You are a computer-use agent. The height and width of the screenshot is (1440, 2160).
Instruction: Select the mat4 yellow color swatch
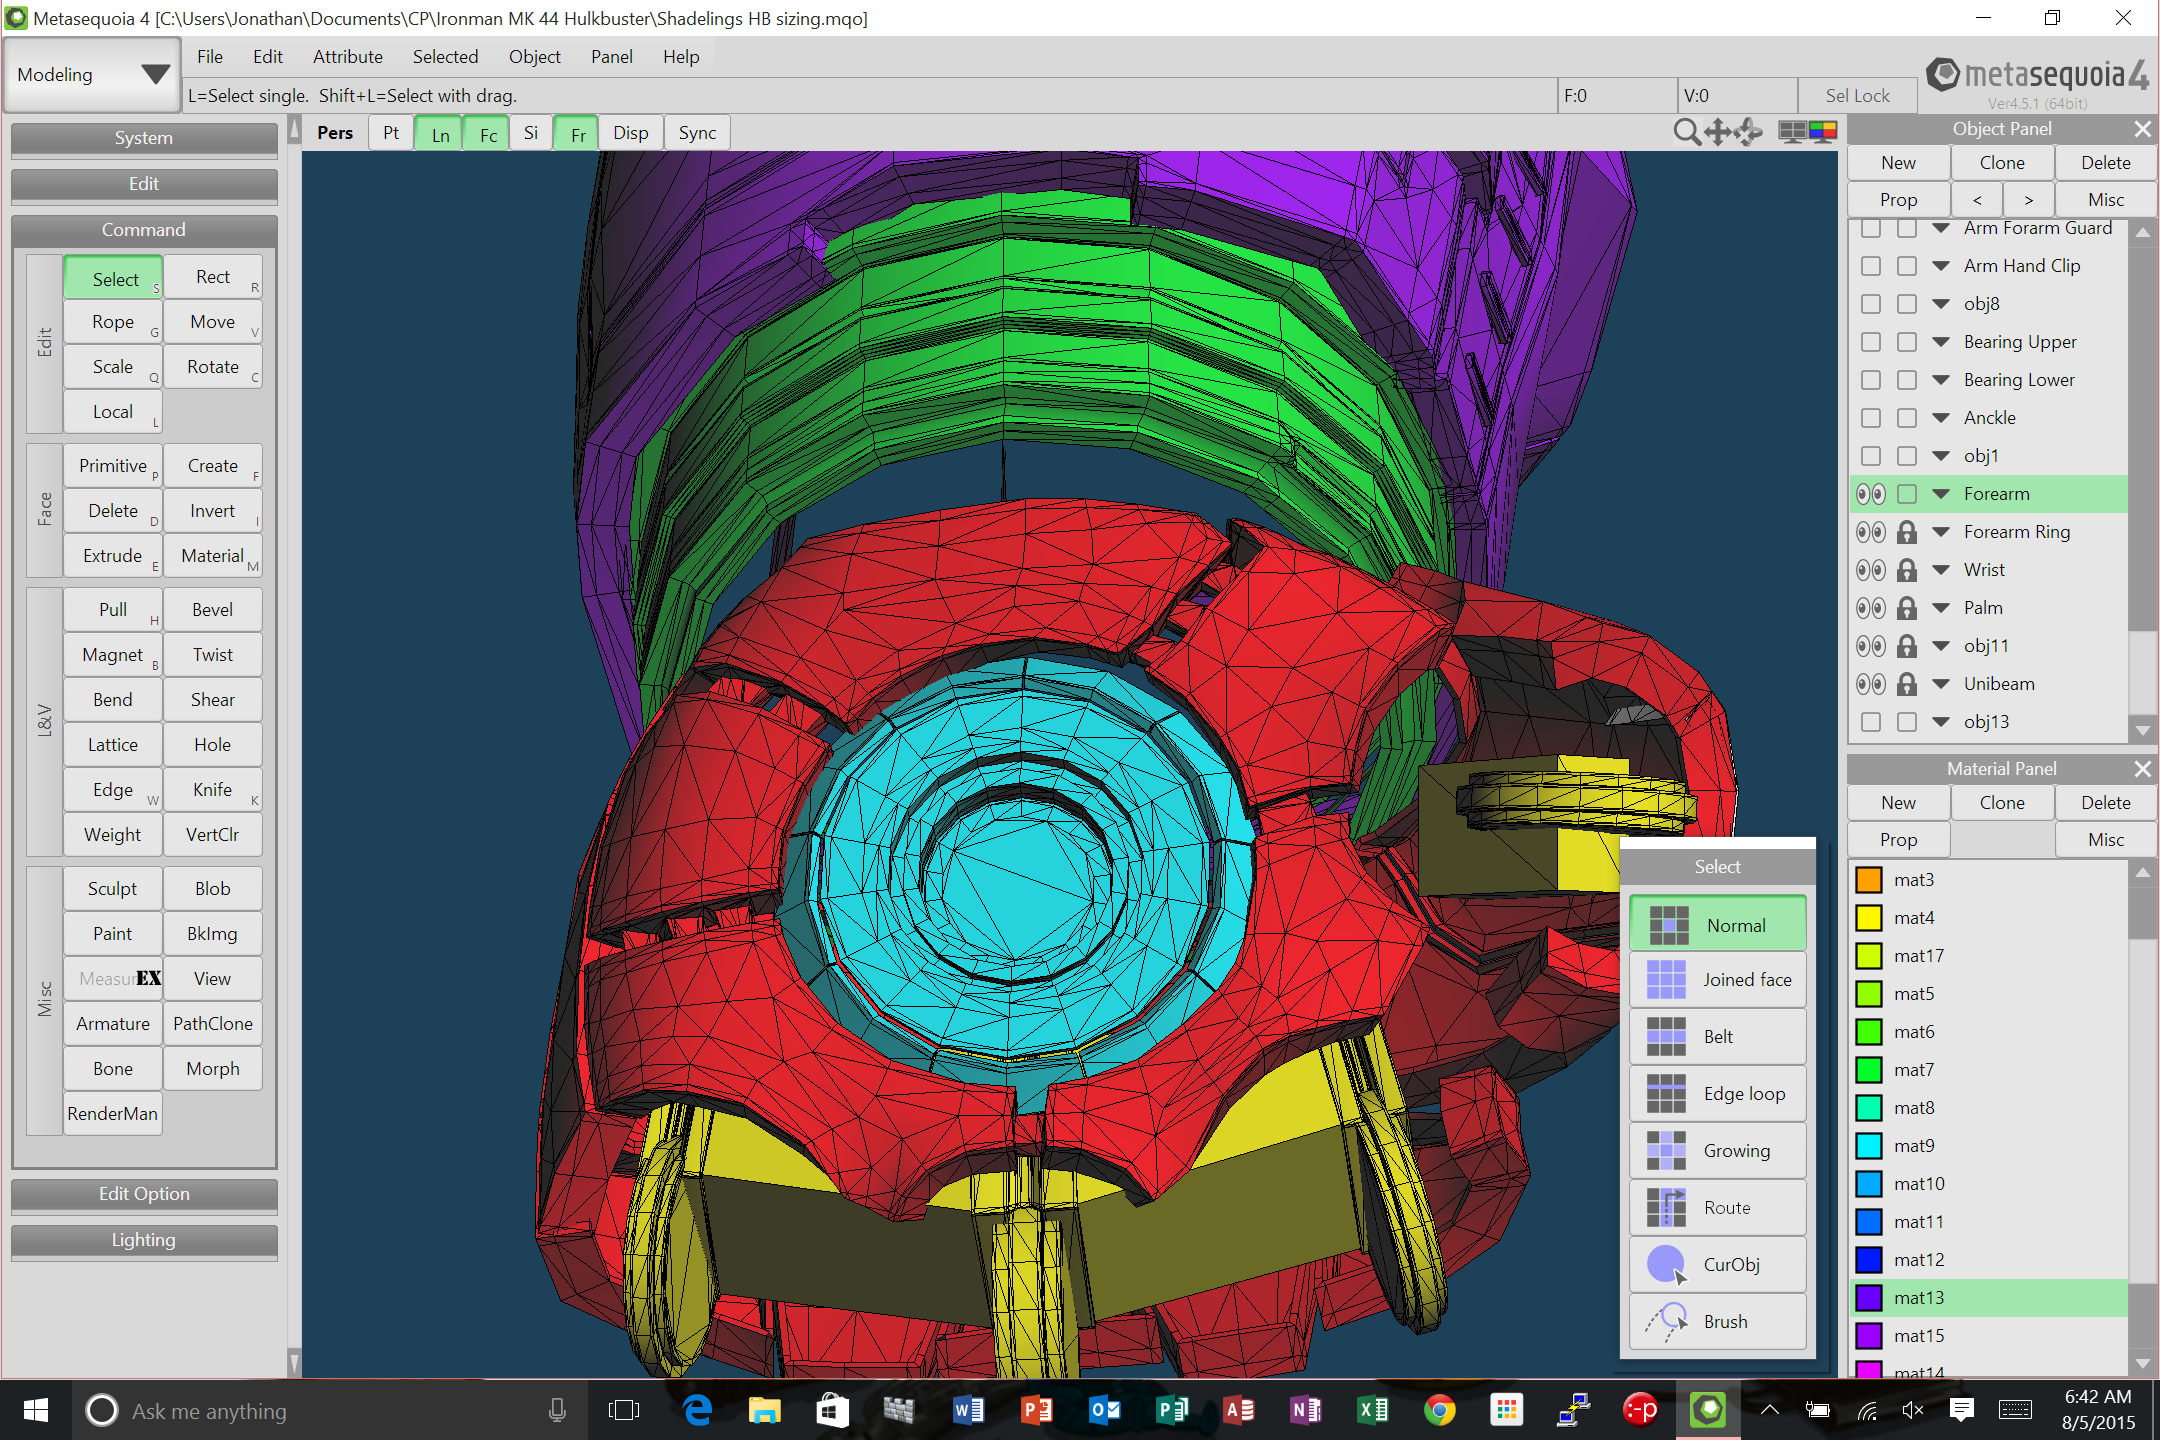click(1869, 918)
